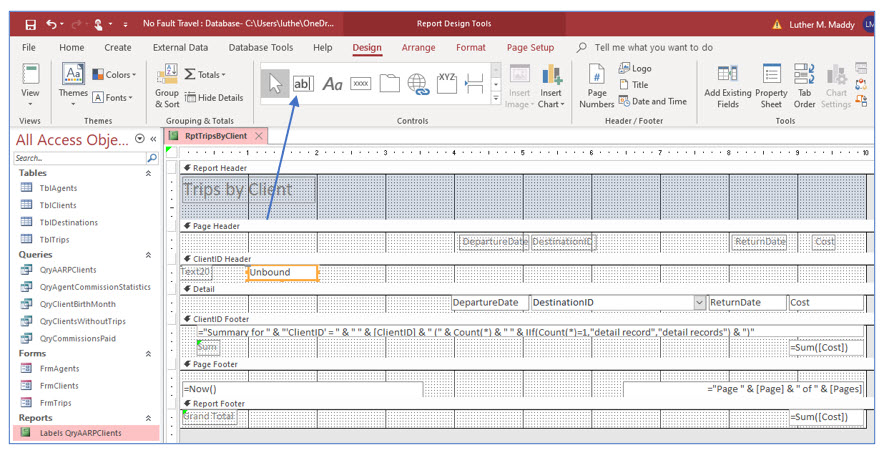Click the navigation pane Search box
Image resolution: width=884 pixels, height=454 pixels.
[80, 158]
